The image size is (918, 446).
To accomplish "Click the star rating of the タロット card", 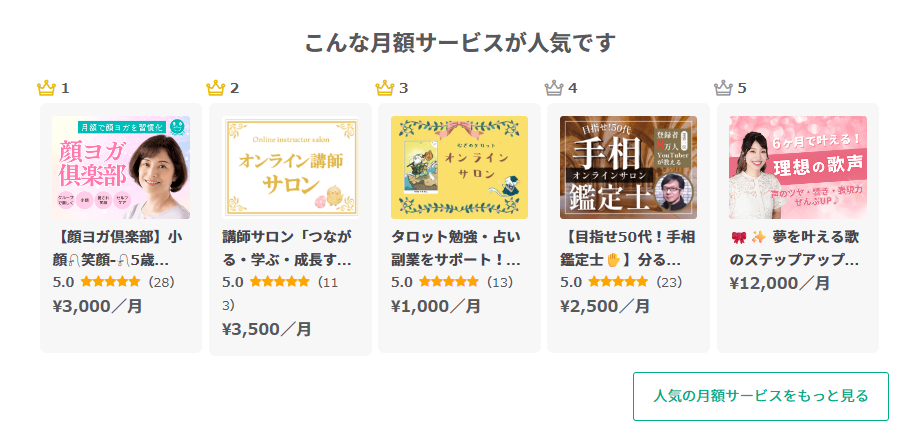I will (449, 282).
